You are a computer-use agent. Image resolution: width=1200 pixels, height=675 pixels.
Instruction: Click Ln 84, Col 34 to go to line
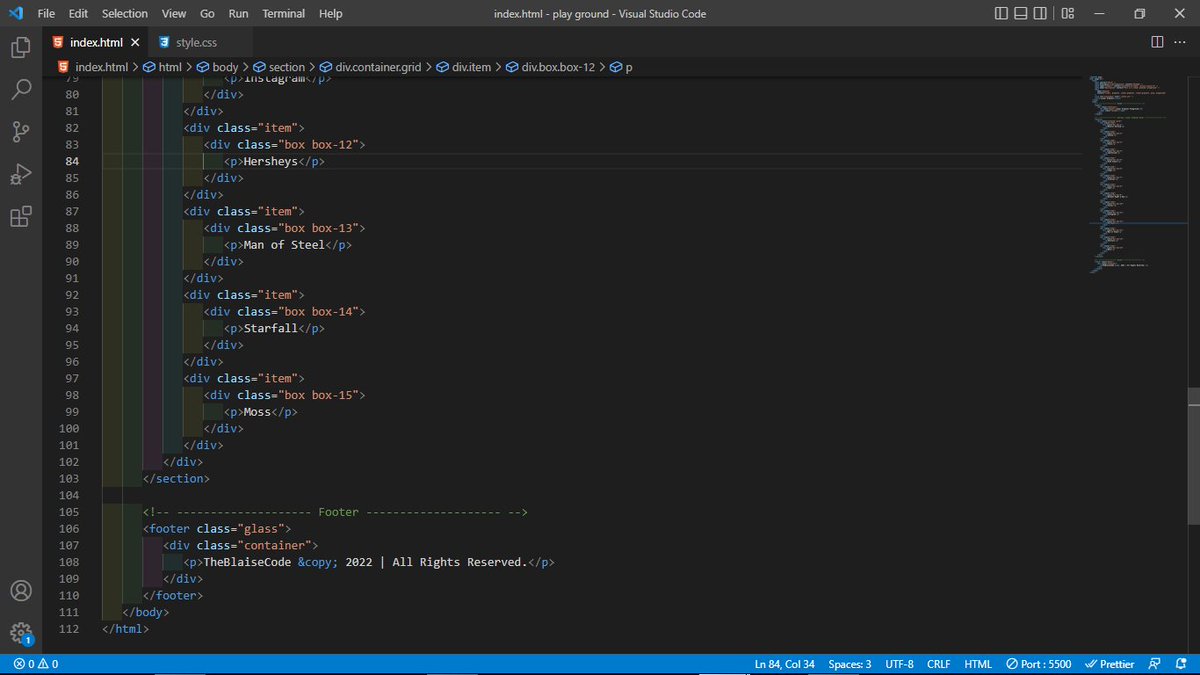(x=785, y=664)
